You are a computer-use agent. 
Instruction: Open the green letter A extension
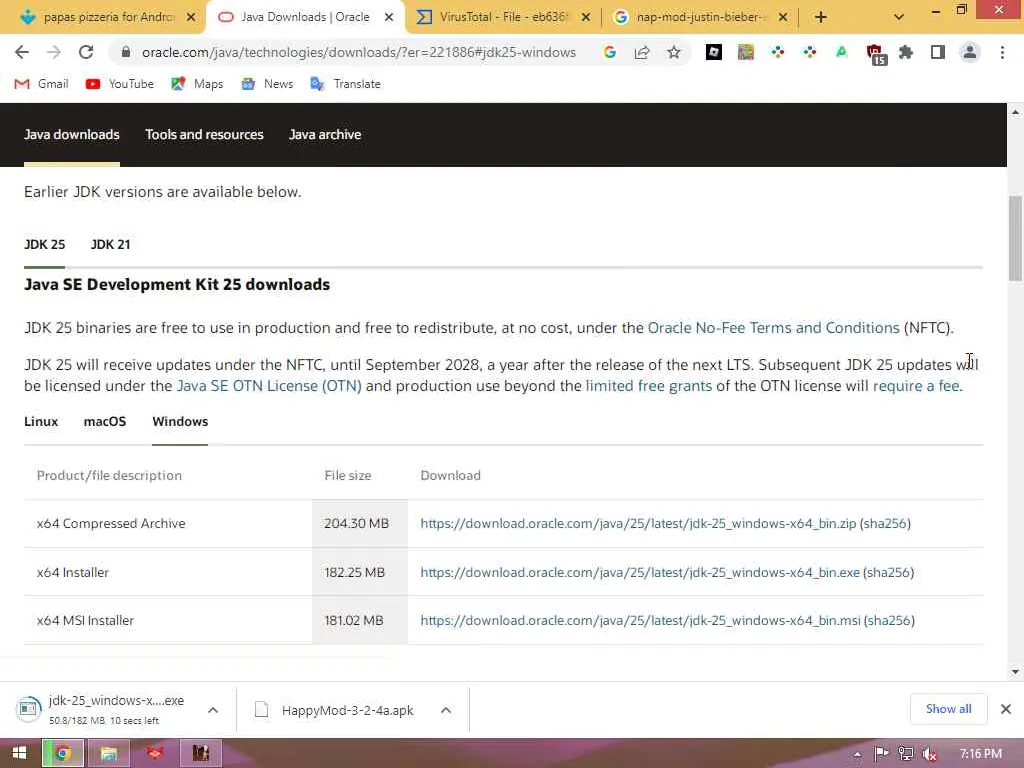(x=842, y=52)
